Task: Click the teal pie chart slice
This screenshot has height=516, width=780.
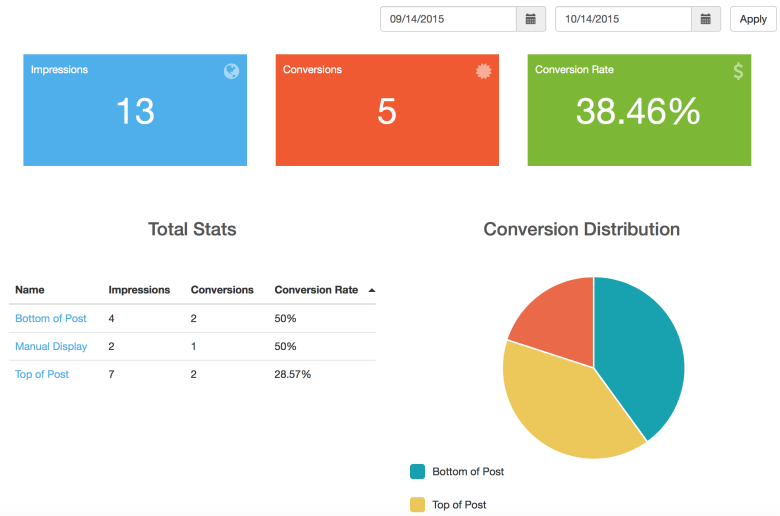Action: click(x=642, y=353)
